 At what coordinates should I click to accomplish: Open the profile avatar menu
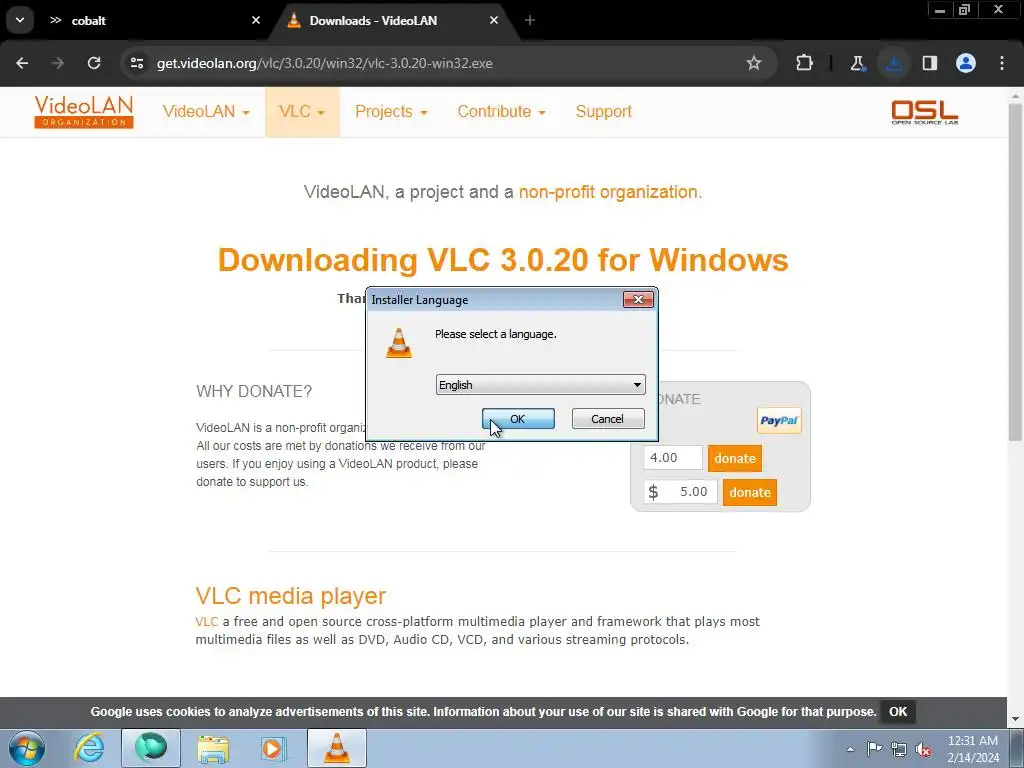pos(966,63)
